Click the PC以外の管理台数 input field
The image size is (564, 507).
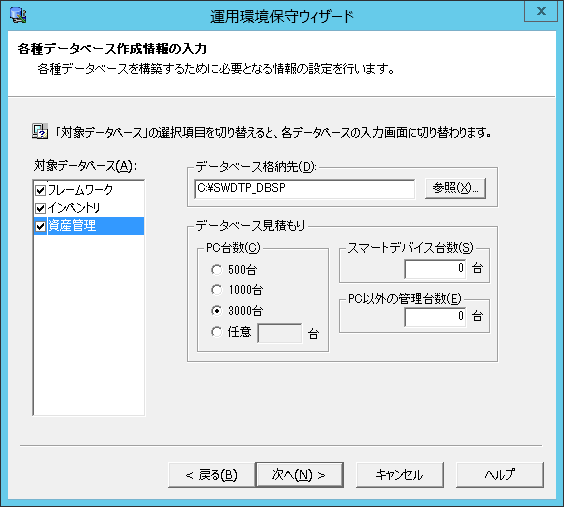pos(435,317)
